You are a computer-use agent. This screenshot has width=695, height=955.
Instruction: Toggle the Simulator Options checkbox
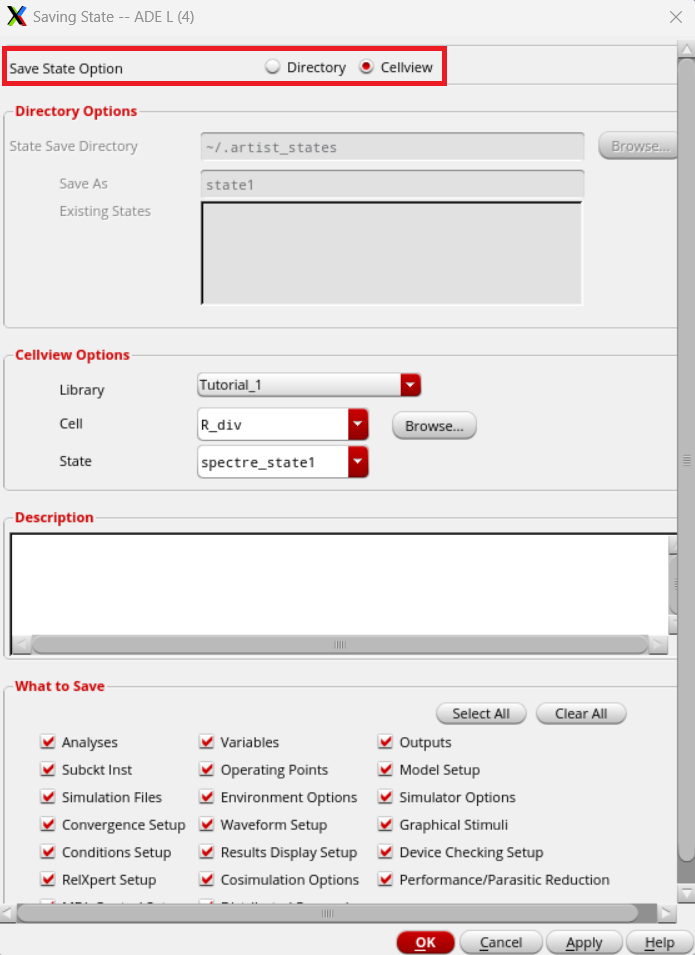(385, 797)
